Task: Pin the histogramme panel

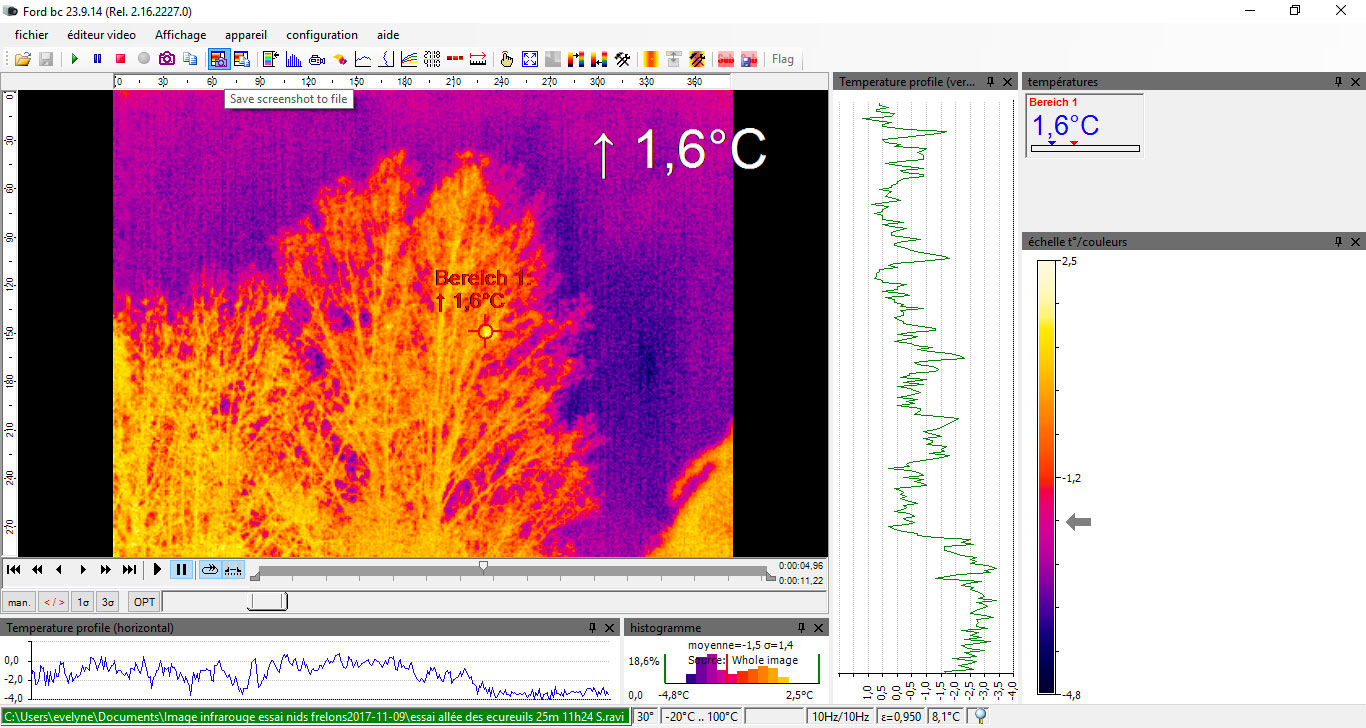Action: pyautogui.click(x=801, y=628)
